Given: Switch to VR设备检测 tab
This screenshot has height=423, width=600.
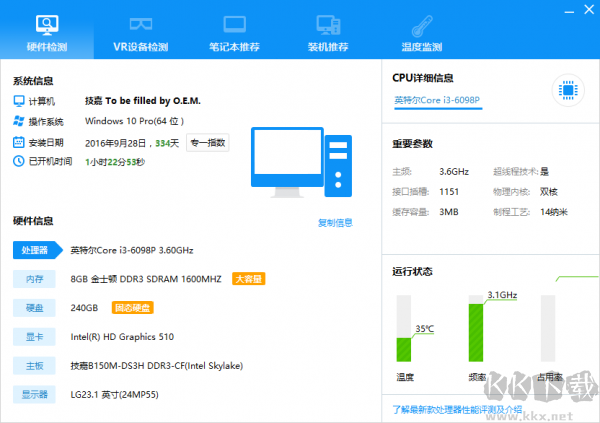Looking at the screenshot, I should (x=140, y=33).
